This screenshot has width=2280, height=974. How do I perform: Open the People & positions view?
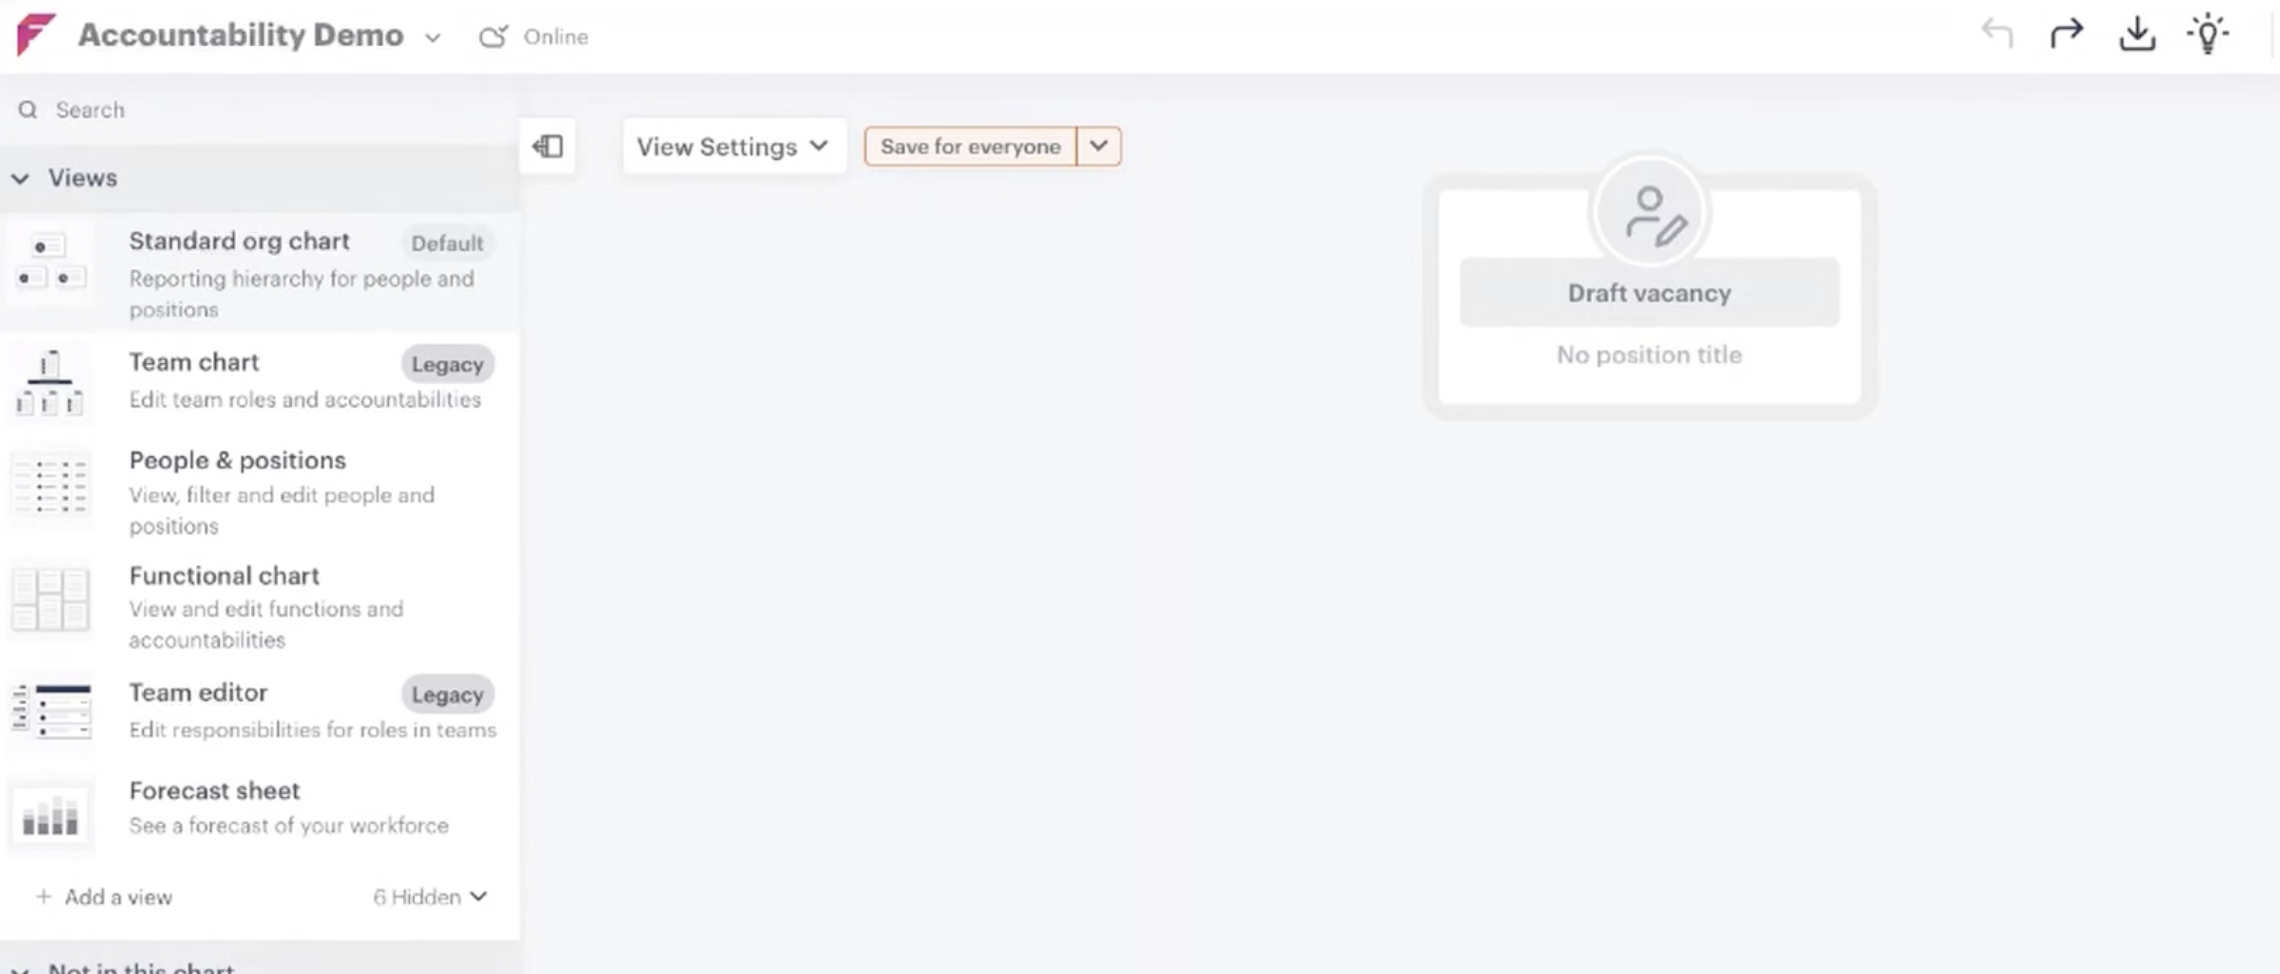coord(237,461)
